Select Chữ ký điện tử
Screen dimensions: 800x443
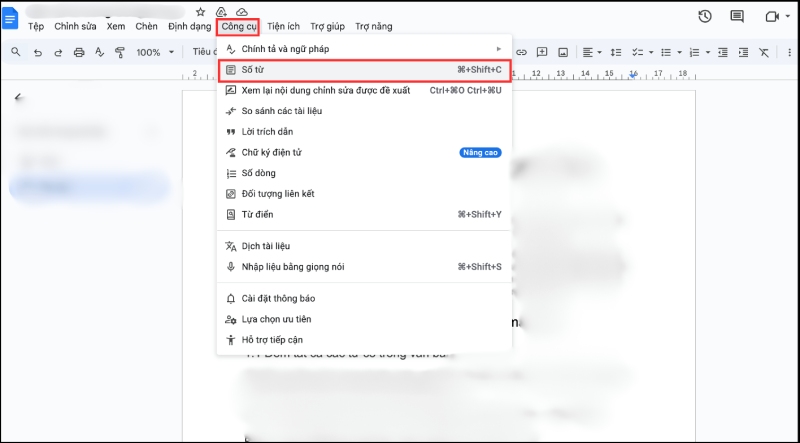pos(364,153)
